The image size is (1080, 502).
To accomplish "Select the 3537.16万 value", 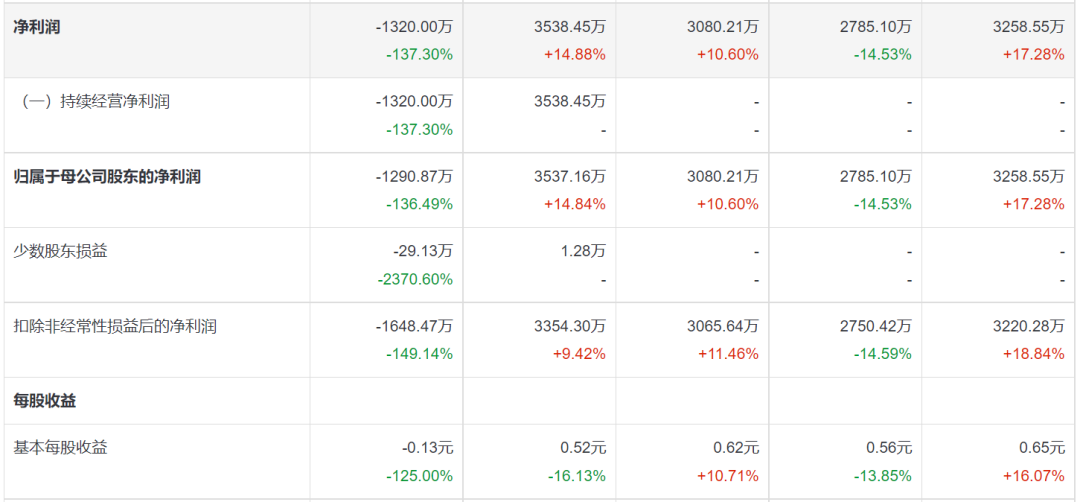I will [570, 177].
